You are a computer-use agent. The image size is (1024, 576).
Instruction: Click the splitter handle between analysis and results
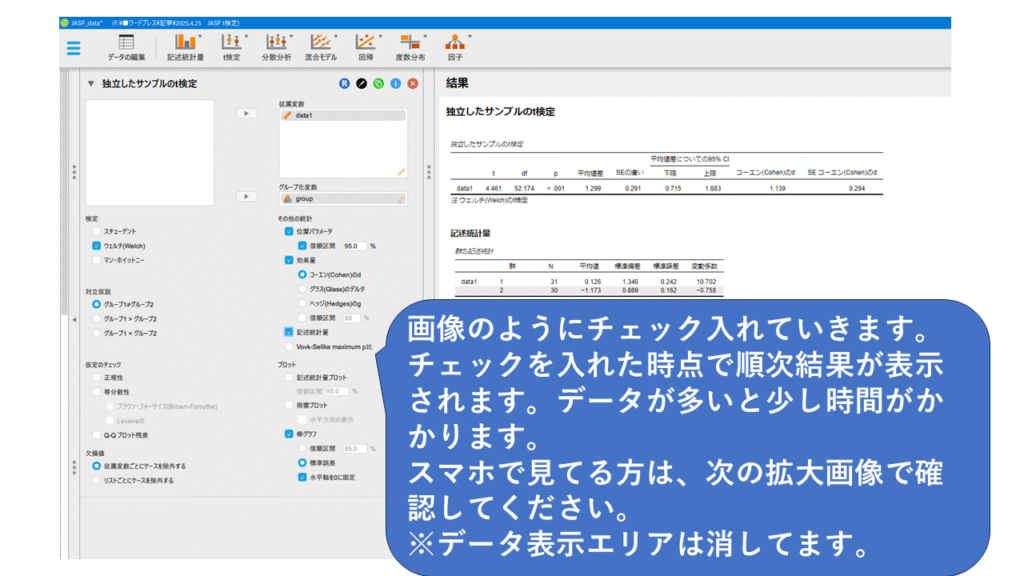point(428,172)
